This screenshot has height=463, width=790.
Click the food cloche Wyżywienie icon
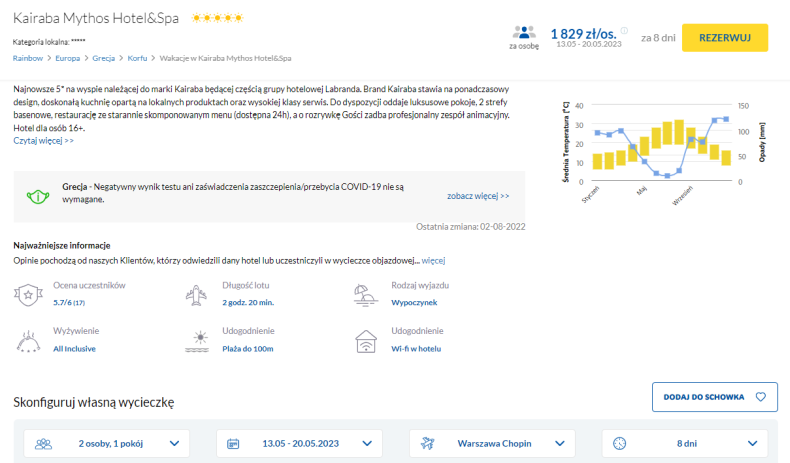[x=28, y=341]
